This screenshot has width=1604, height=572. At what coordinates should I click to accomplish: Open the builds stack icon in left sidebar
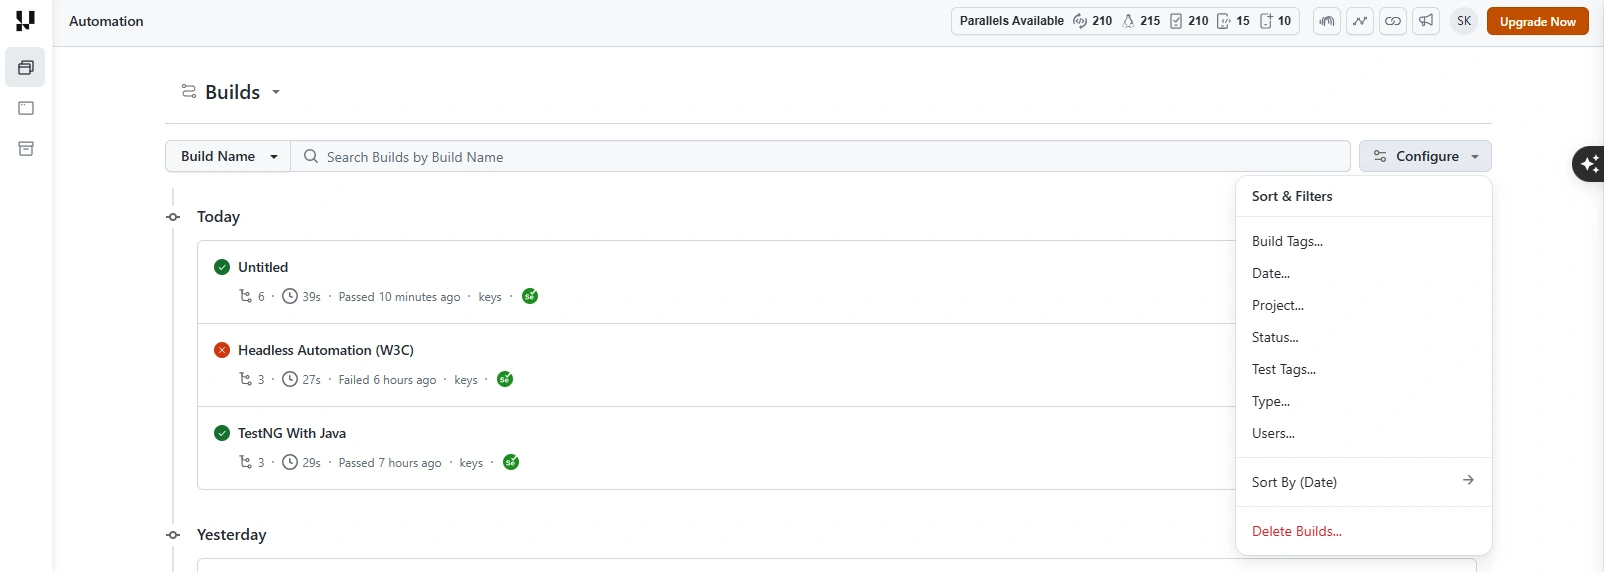click(26, 68)
